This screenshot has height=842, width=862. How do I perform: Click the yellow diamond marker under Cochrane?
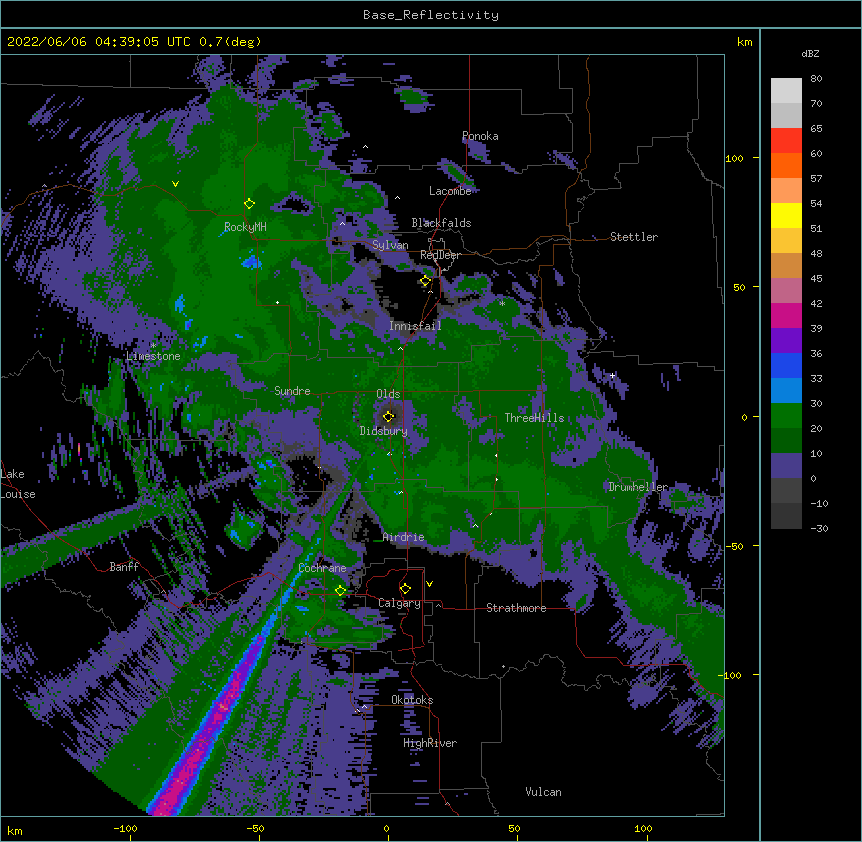[x=340, y=591]
